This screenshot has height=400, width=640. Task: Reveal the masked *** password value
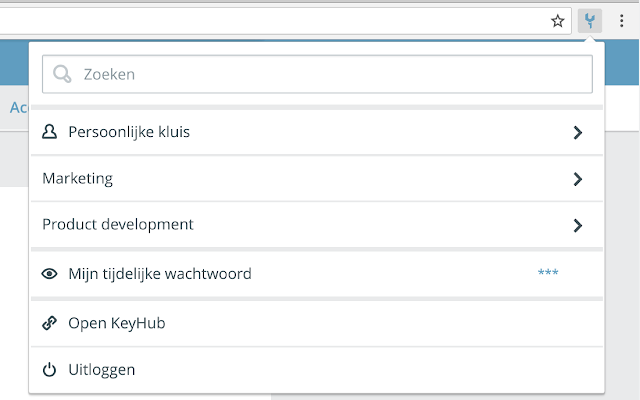pyautogui.click(x=547, y=273)
